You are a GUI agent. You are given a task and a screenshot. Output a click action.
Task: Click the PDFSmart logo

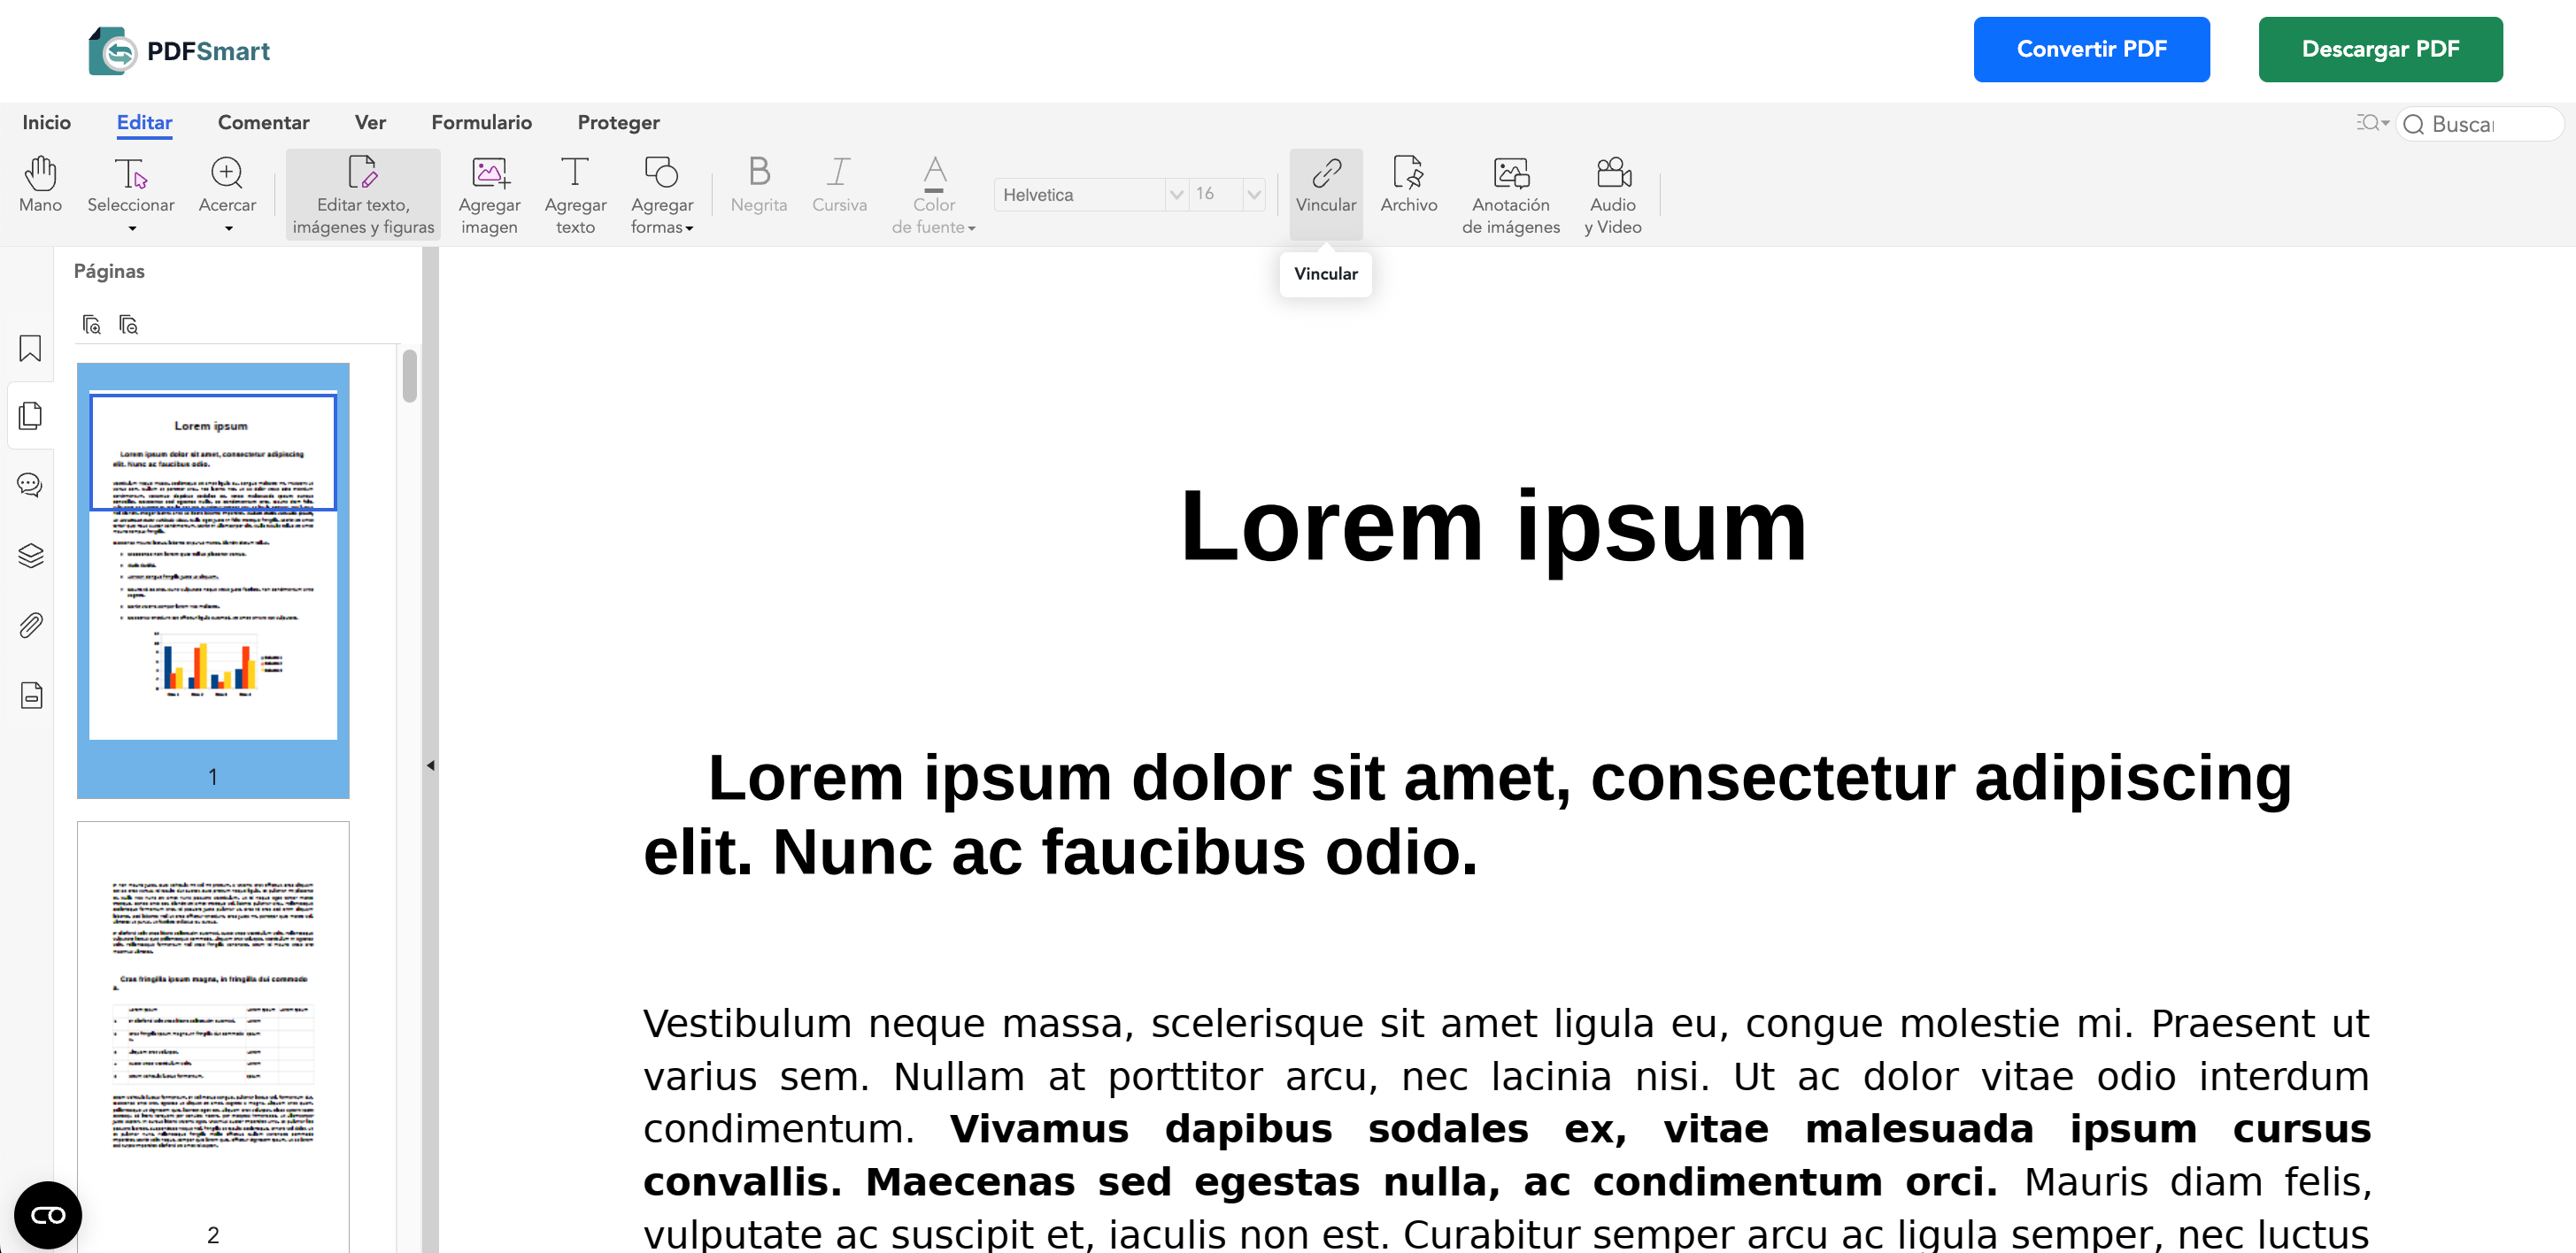pos(179,51)
